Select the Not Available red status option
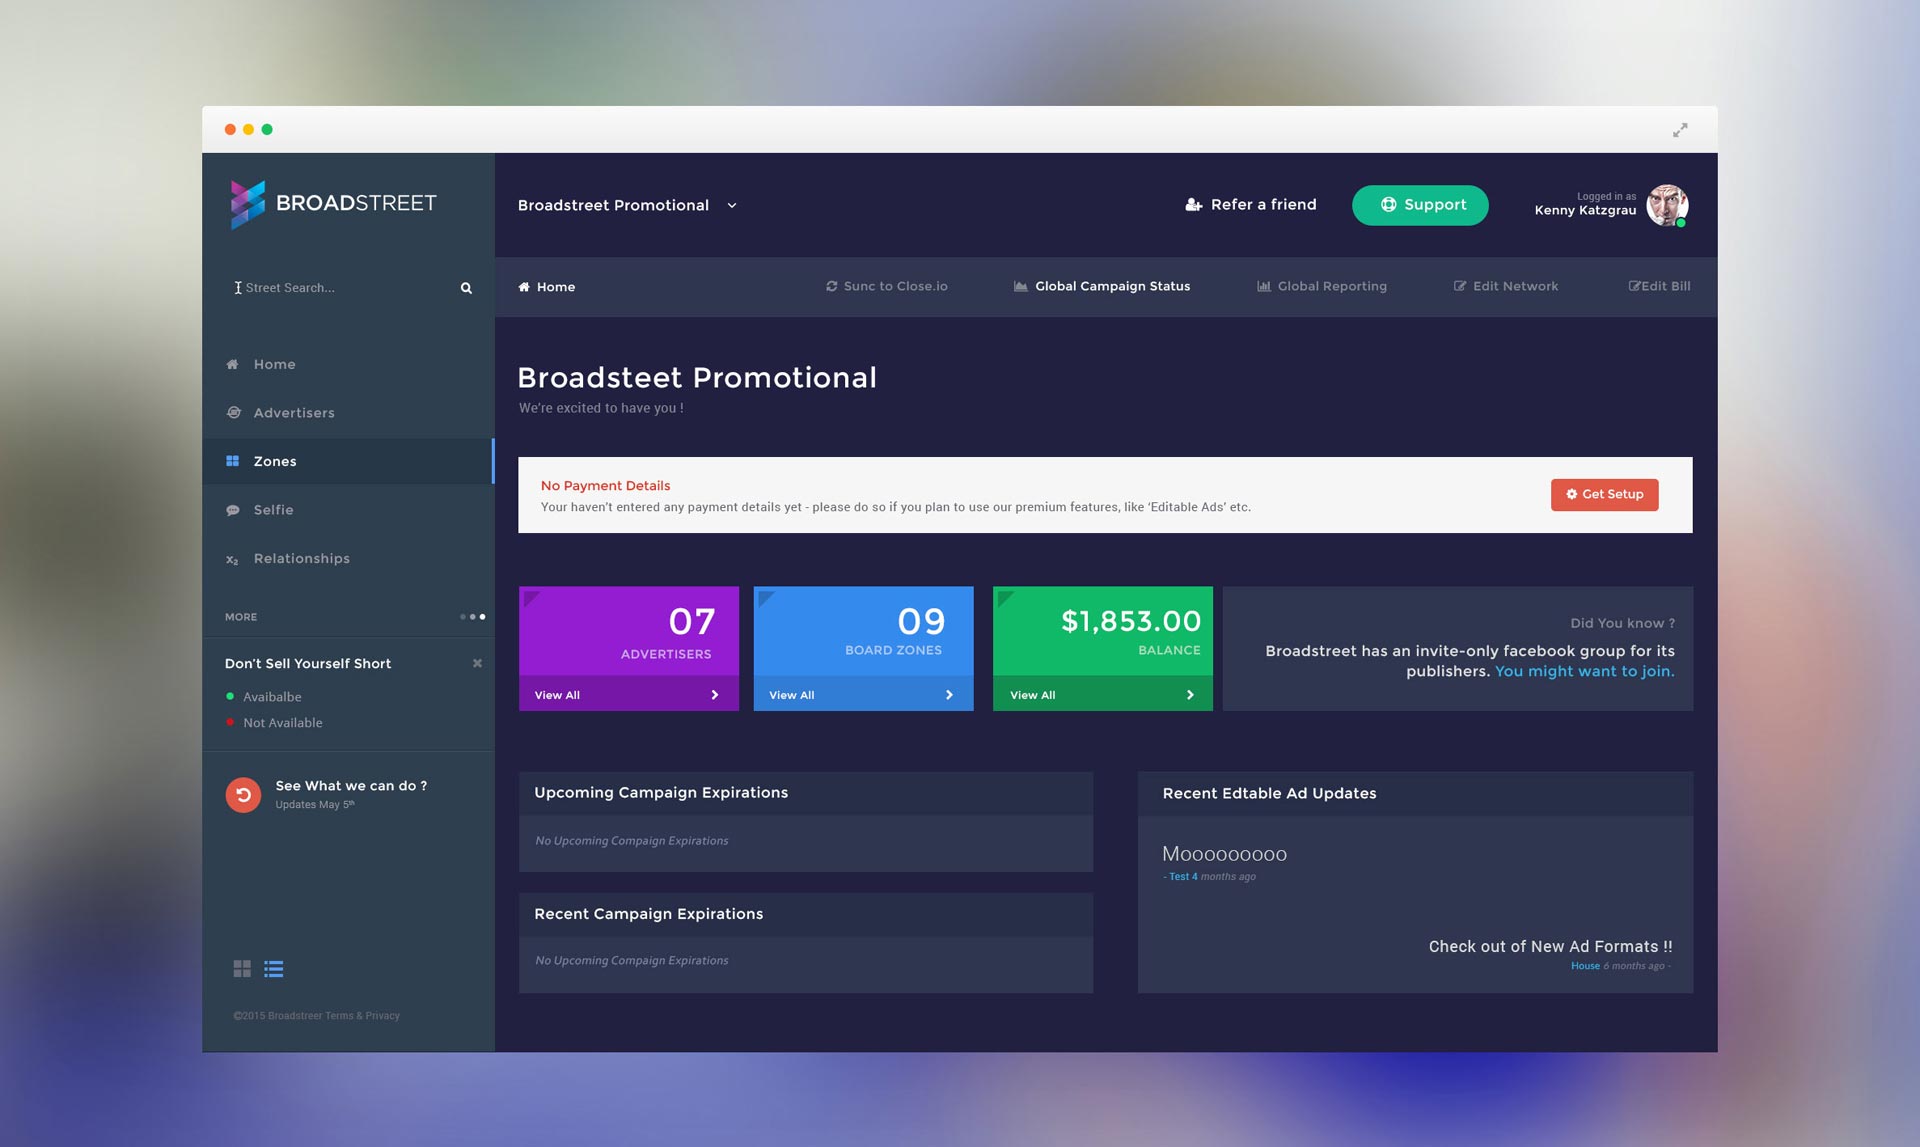1920x1147 pixels. coord(282,723)
